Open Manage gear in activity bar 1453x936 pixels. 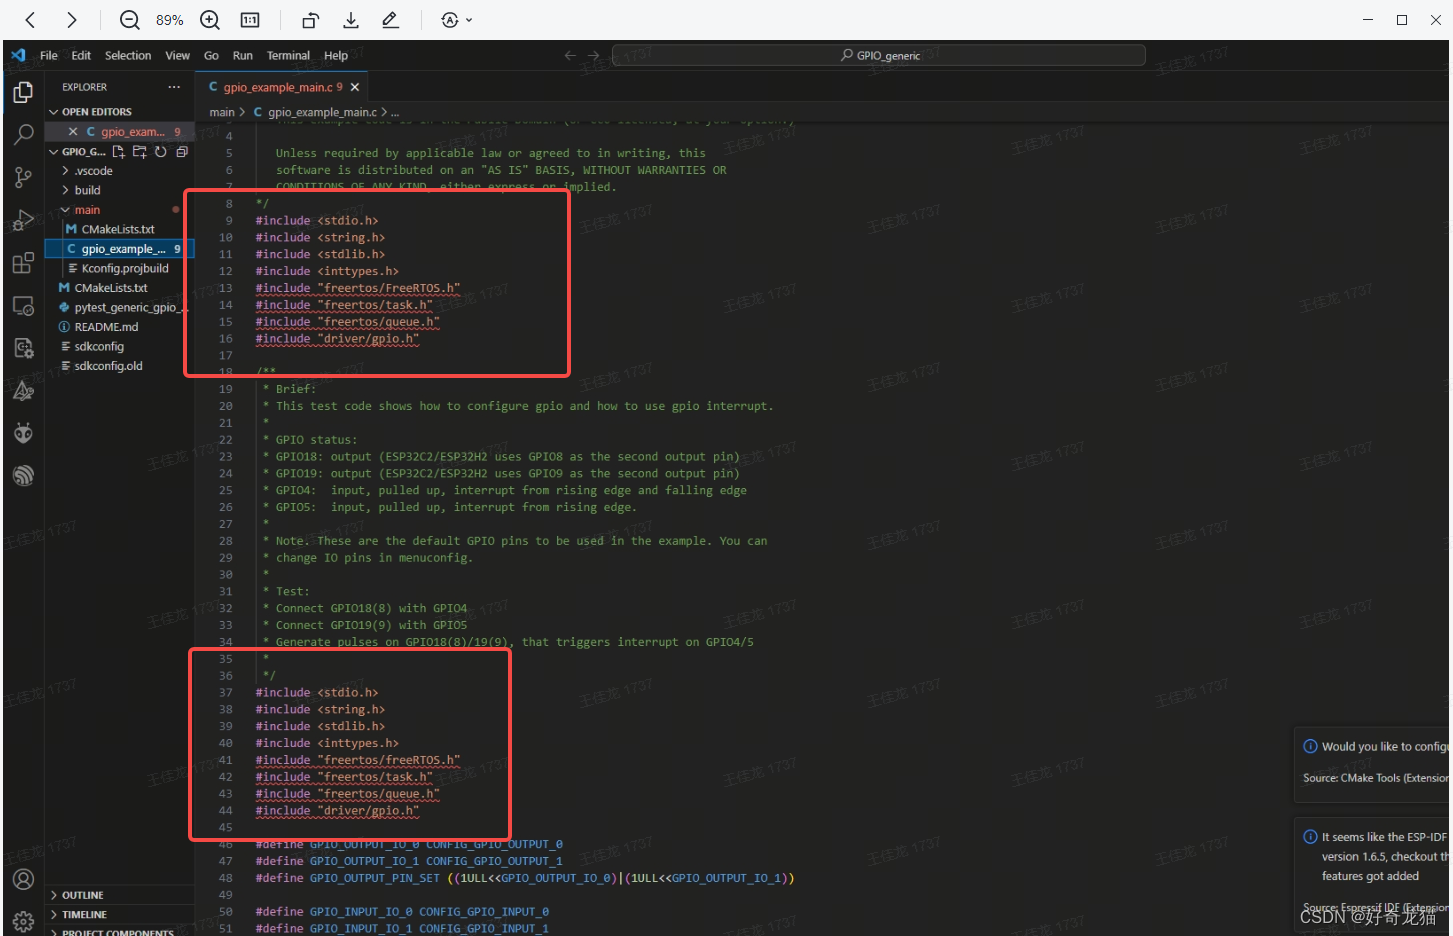[23, 921]
